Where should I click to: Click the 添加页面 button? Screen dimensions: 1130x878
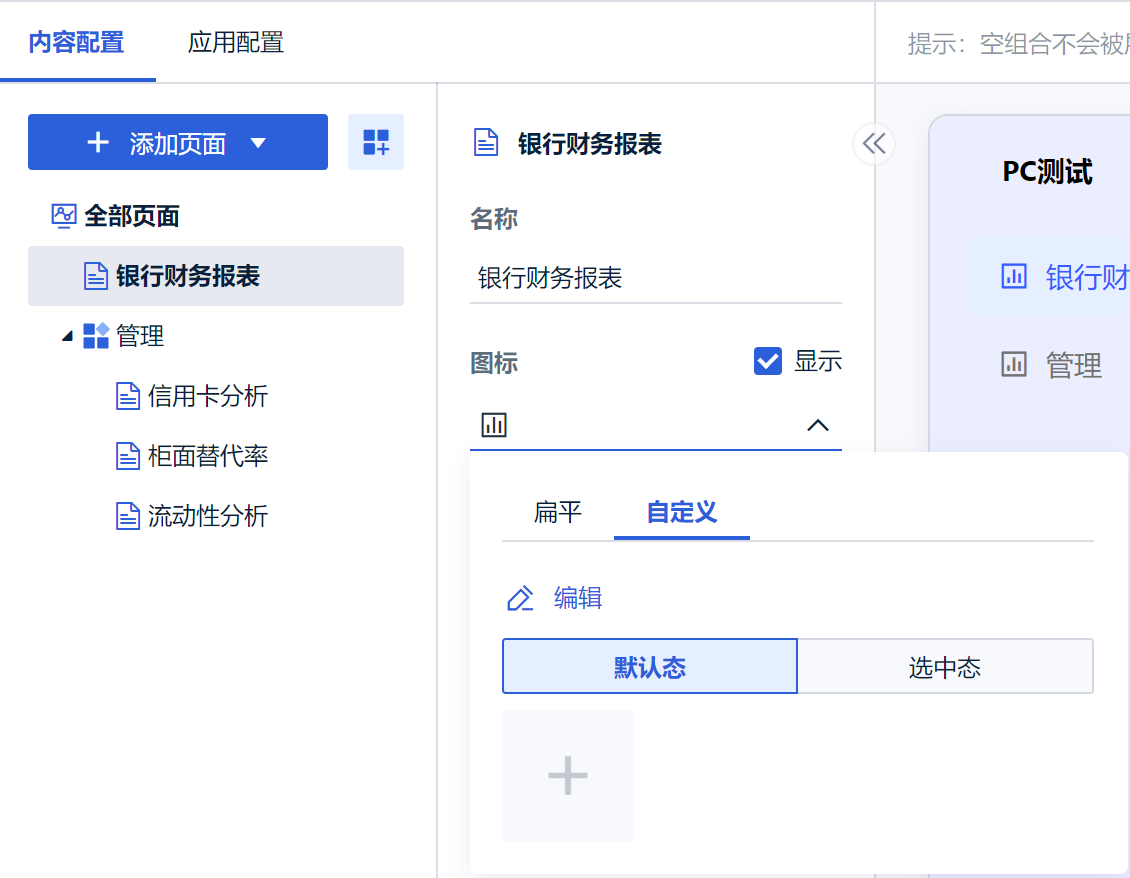[x=160, y=143]
